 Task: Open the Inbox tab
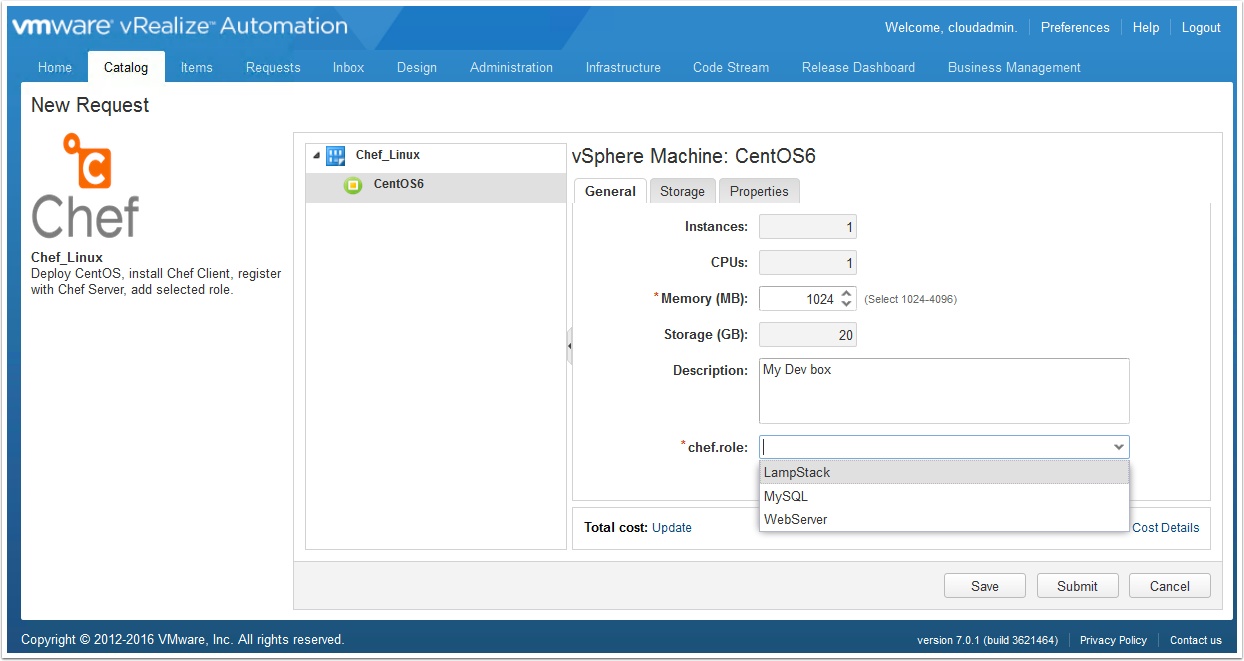[x=348, y=67]
